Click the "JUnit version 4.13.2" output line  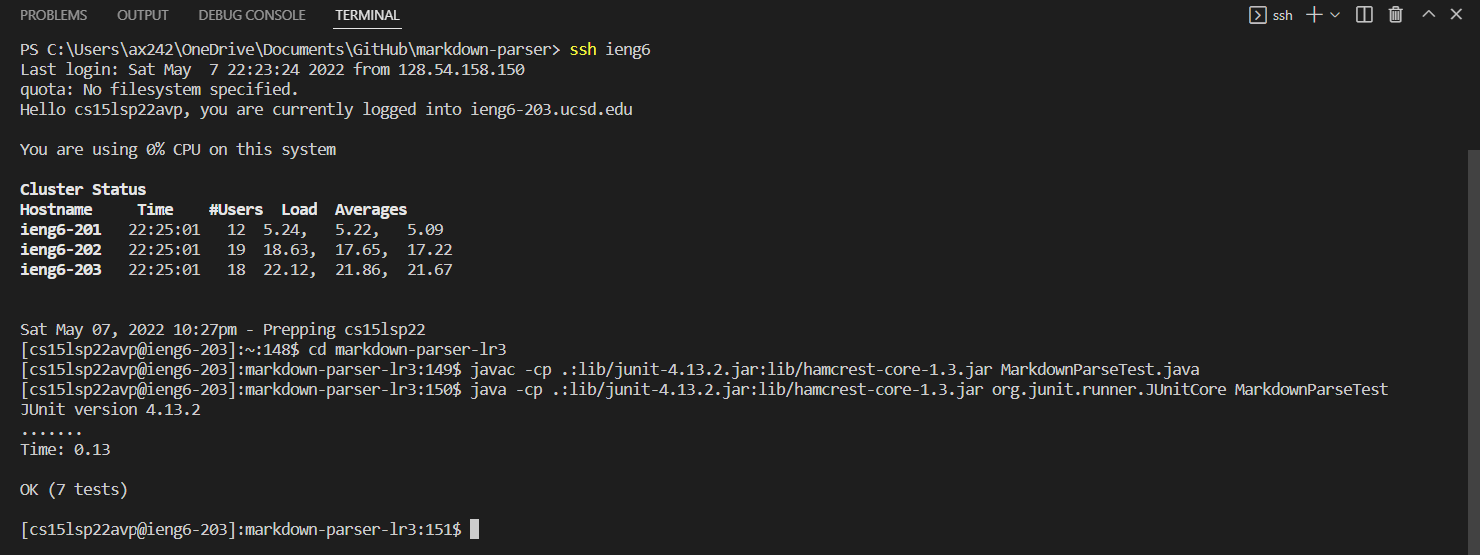tap(110, 410)
